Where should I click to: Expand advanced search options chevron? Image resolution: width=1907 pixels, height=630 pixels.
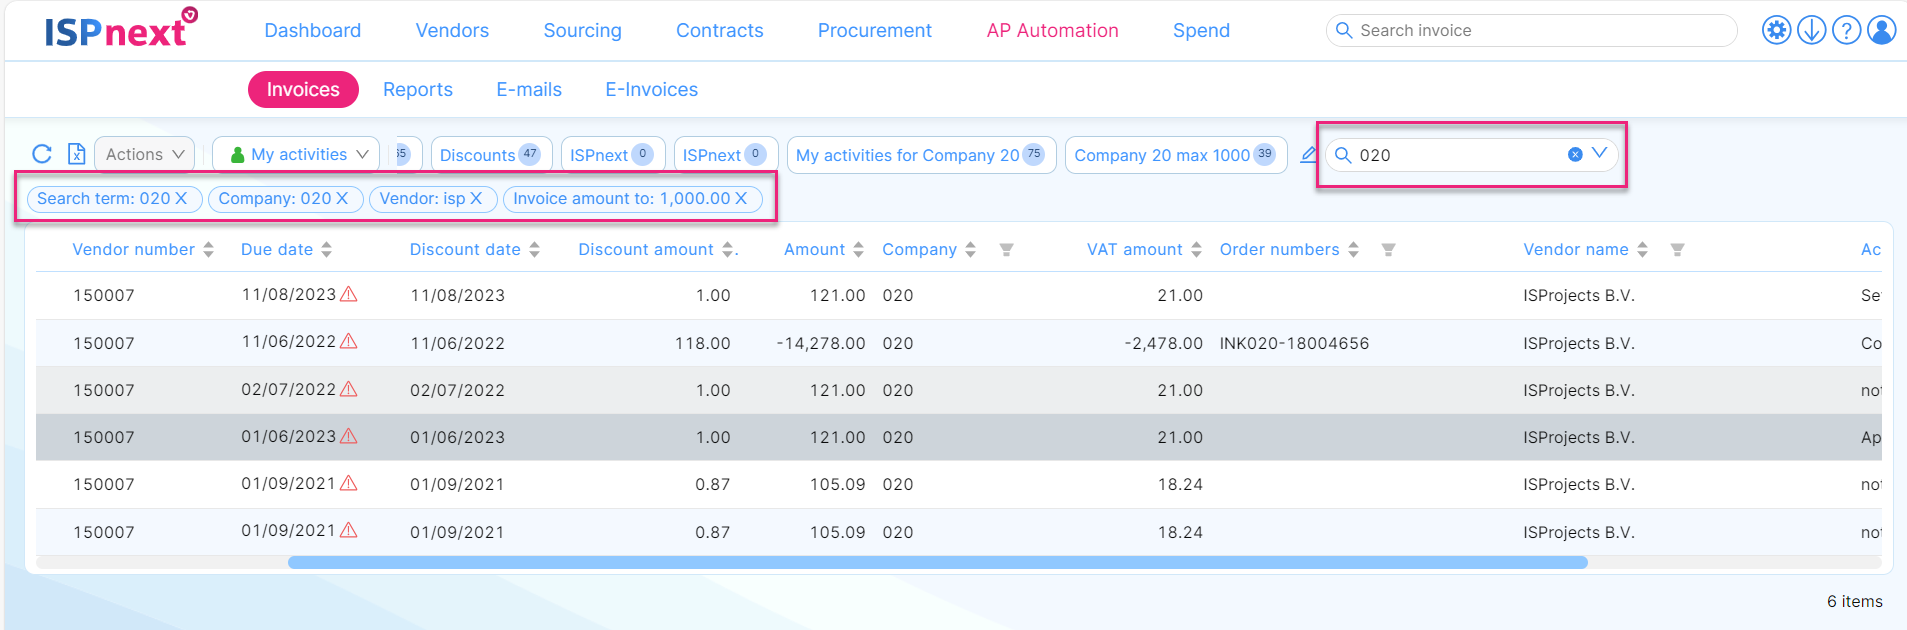(1599, 153)
